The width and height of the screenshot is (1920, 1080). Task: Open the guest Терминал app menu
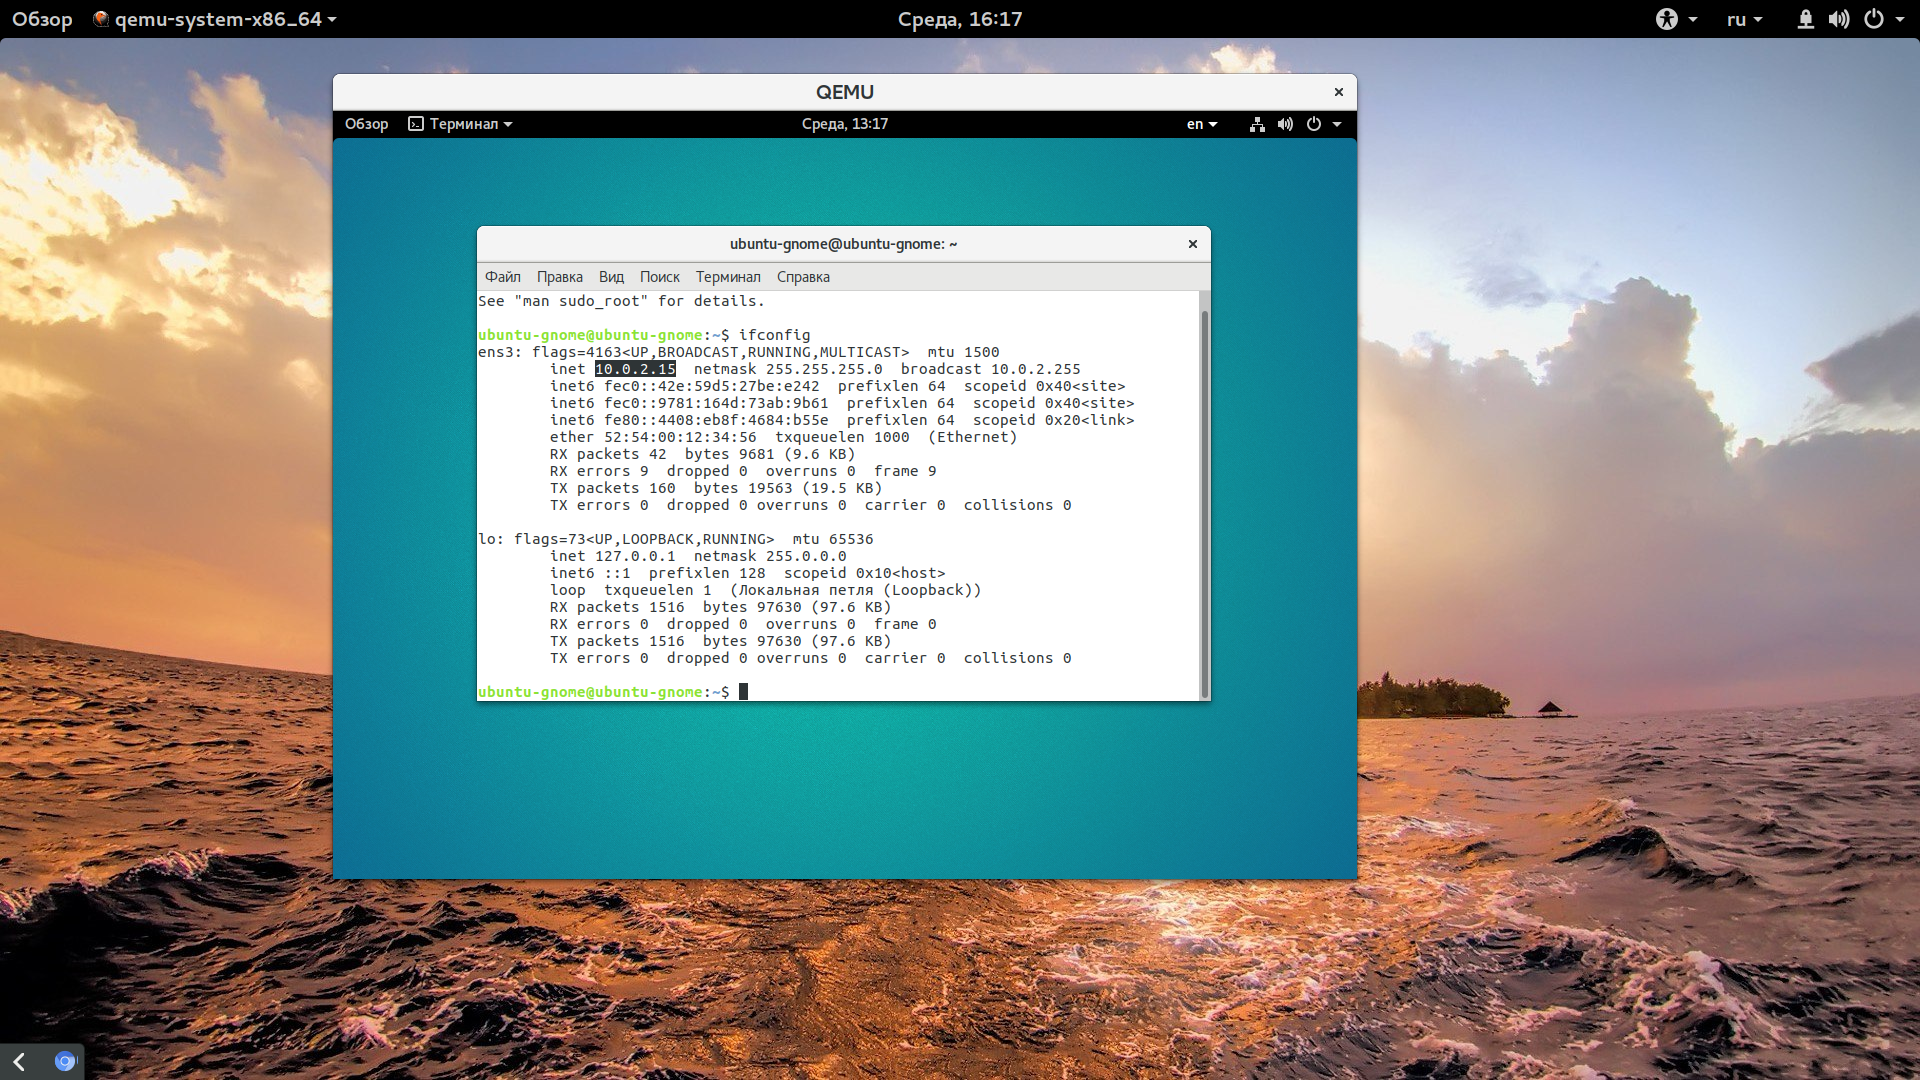(x=460, y=124)
